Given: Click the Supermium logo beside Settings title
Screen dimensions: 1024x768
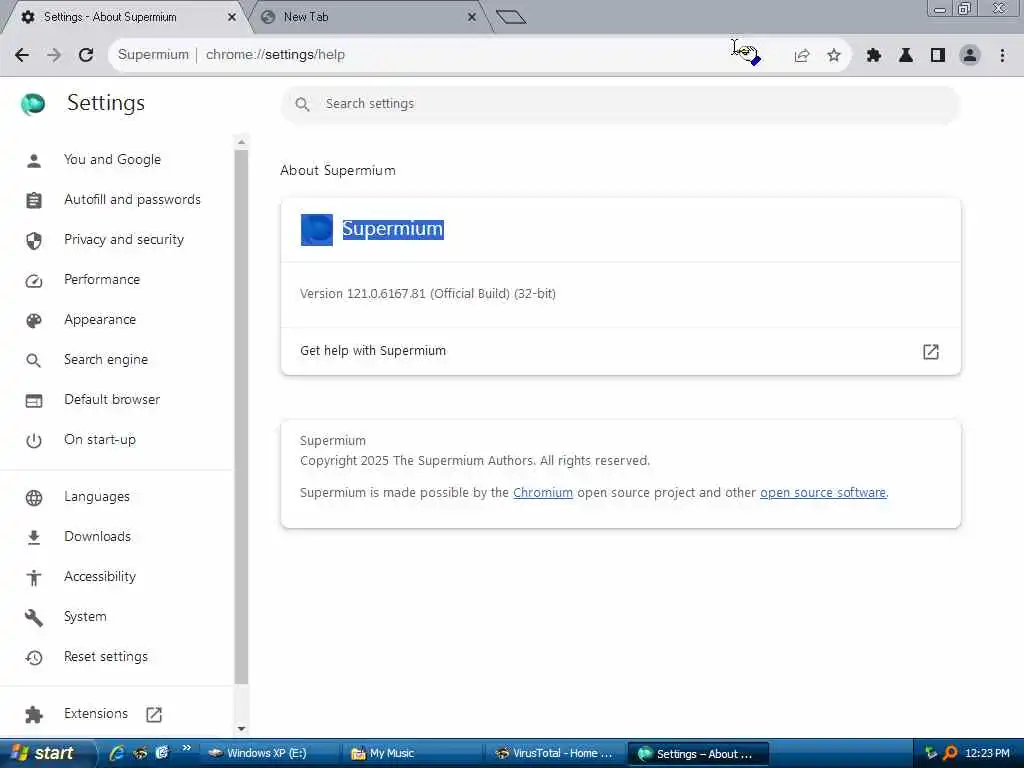Looking at the screenshot, I should coord(33,104).
